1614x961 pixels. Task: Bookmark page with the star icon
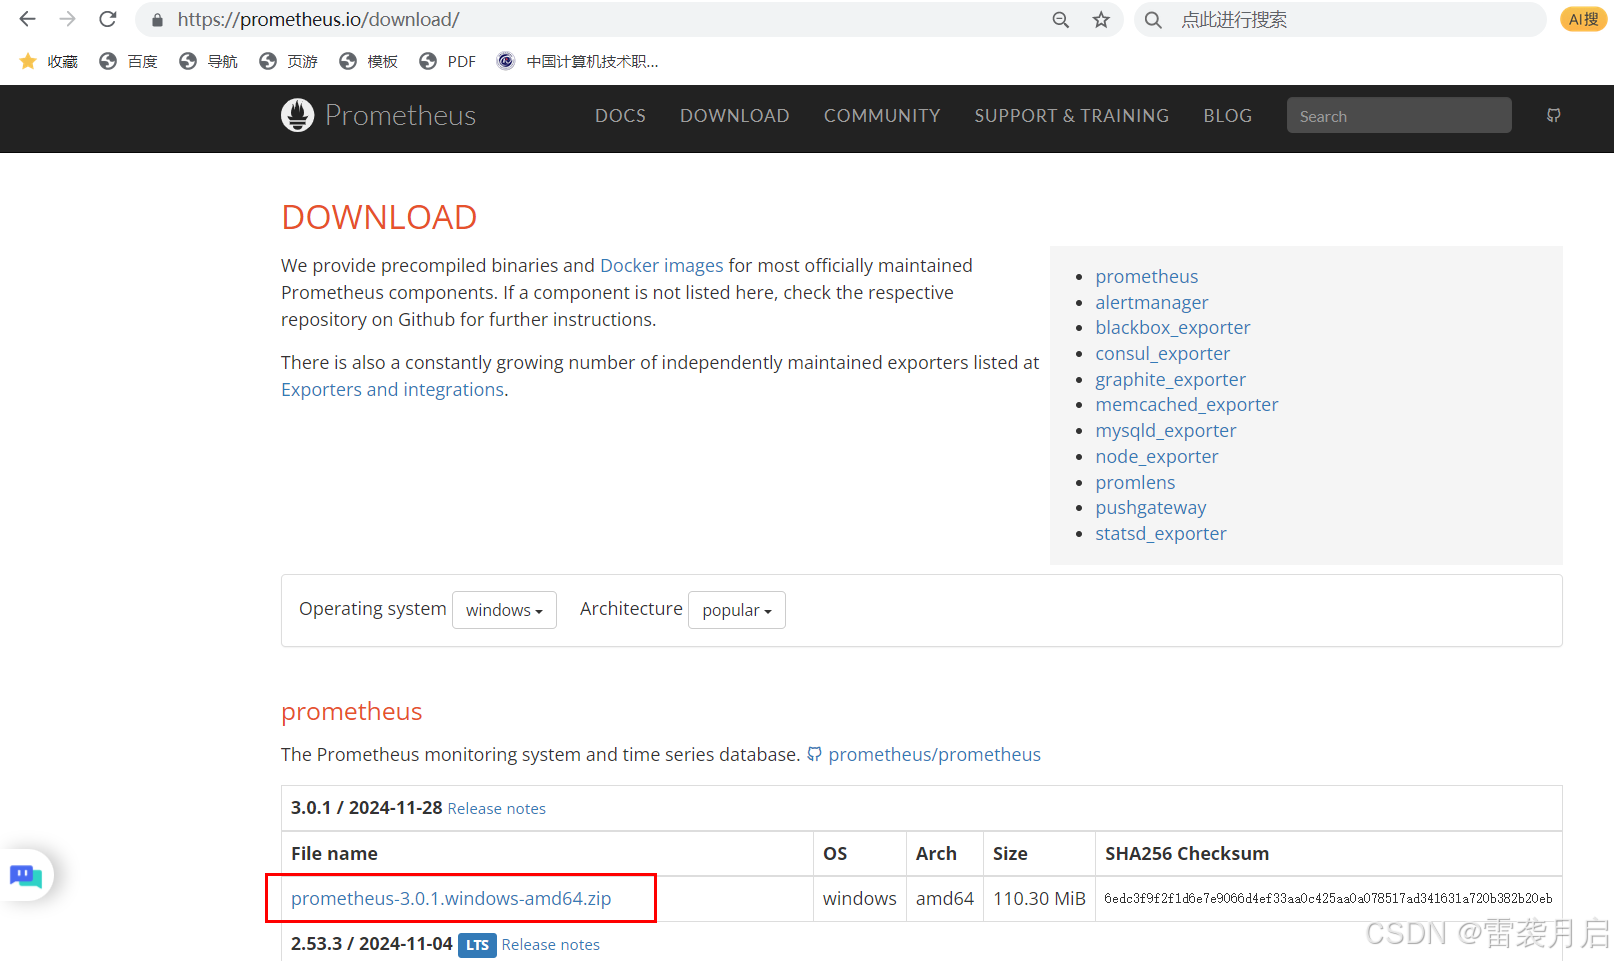[1101, 20]
